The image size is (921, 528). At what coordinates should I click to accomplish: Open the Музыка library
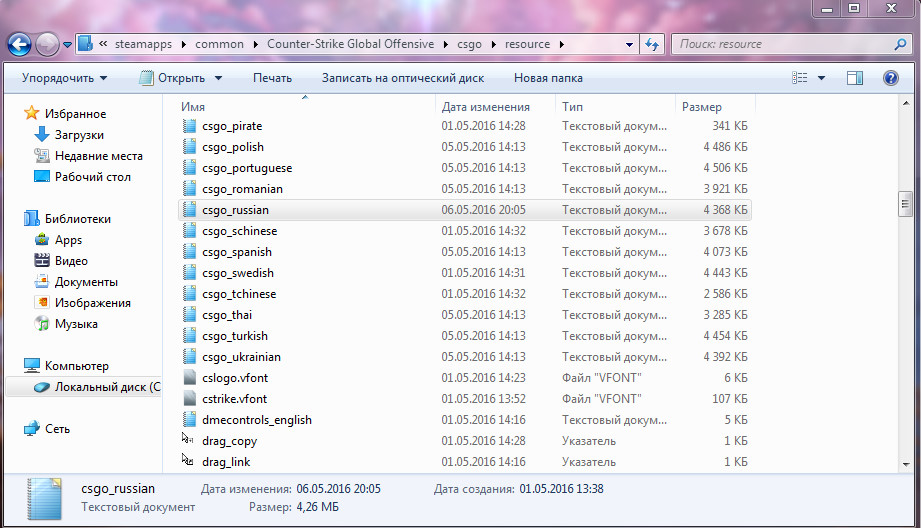coord(76,324)
